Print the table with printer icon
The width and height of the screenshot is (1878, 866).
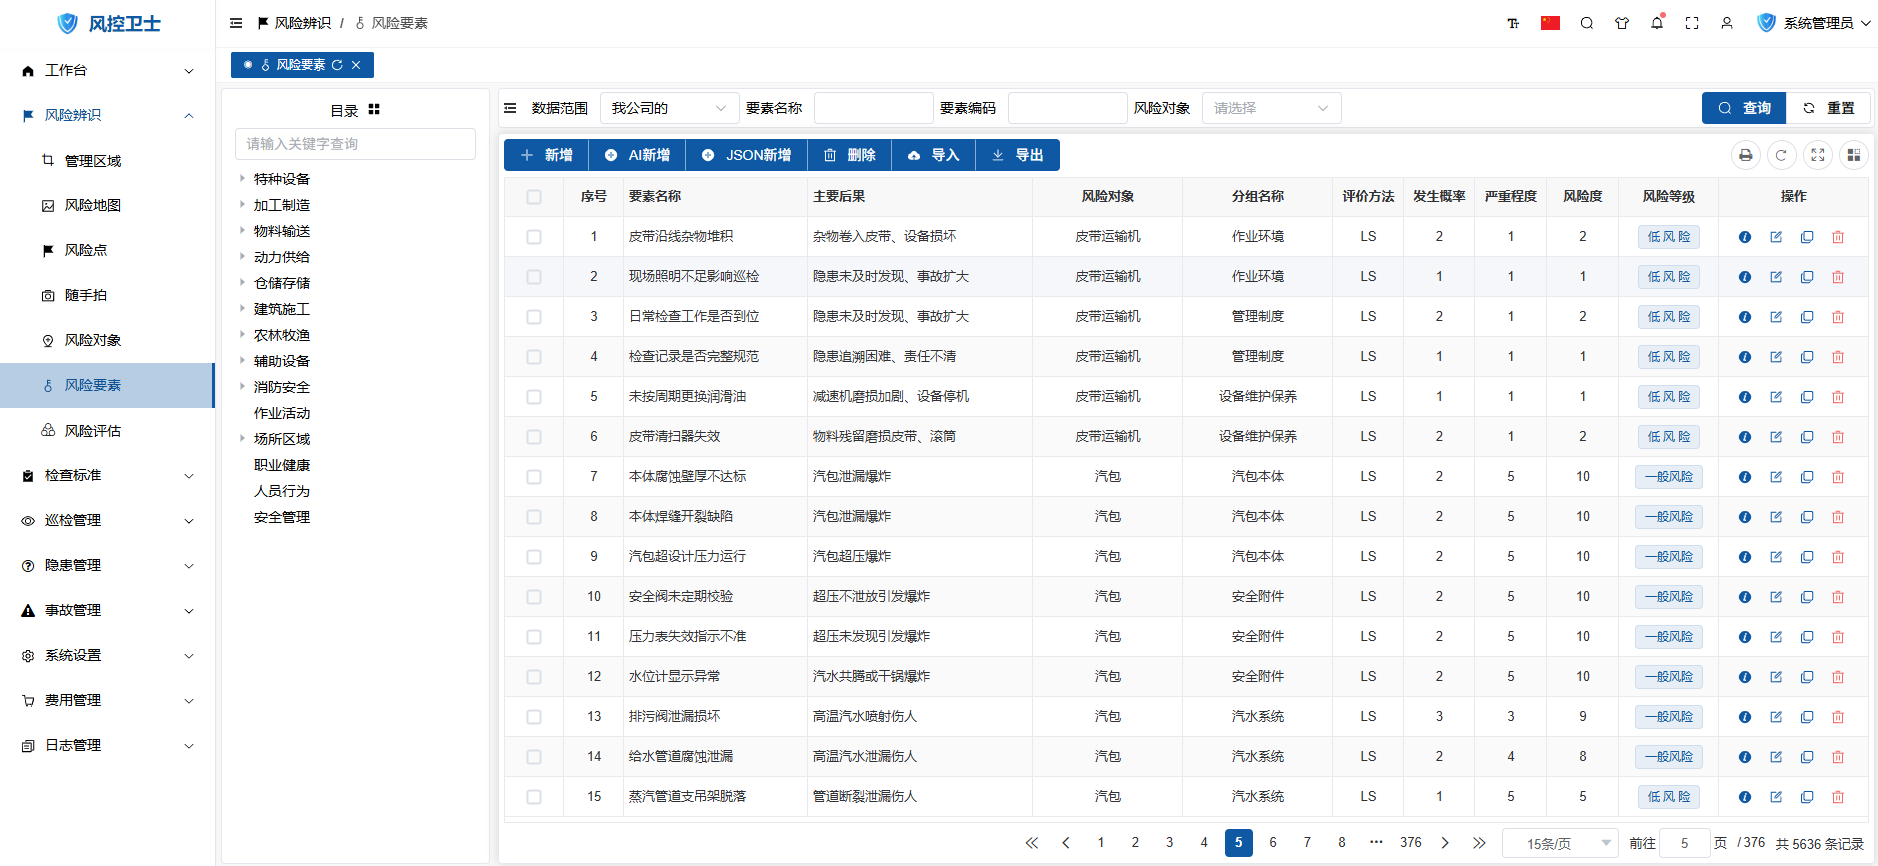click(1746, 155)
